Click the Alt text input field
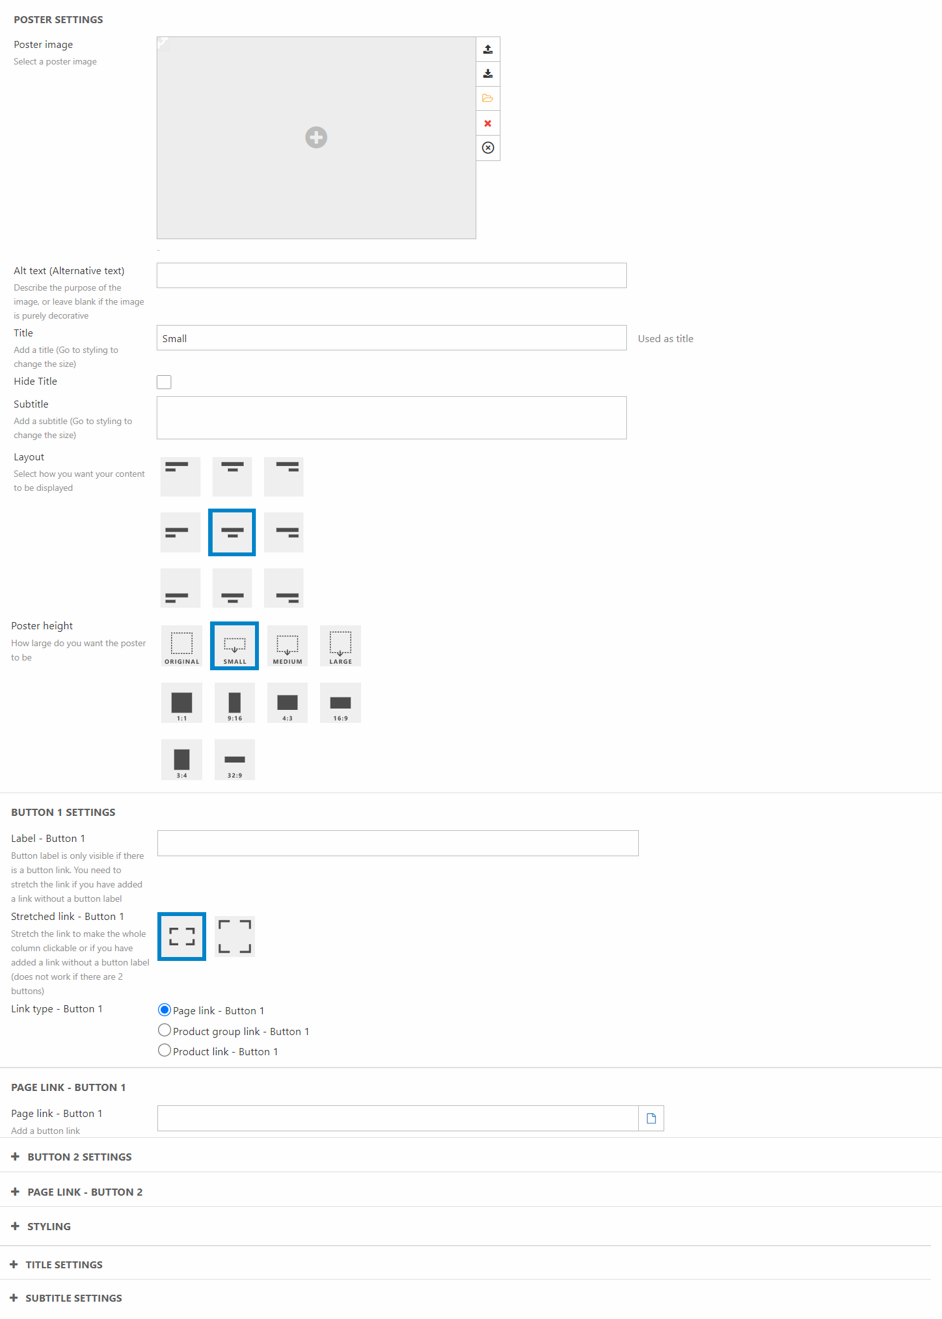 391,275
